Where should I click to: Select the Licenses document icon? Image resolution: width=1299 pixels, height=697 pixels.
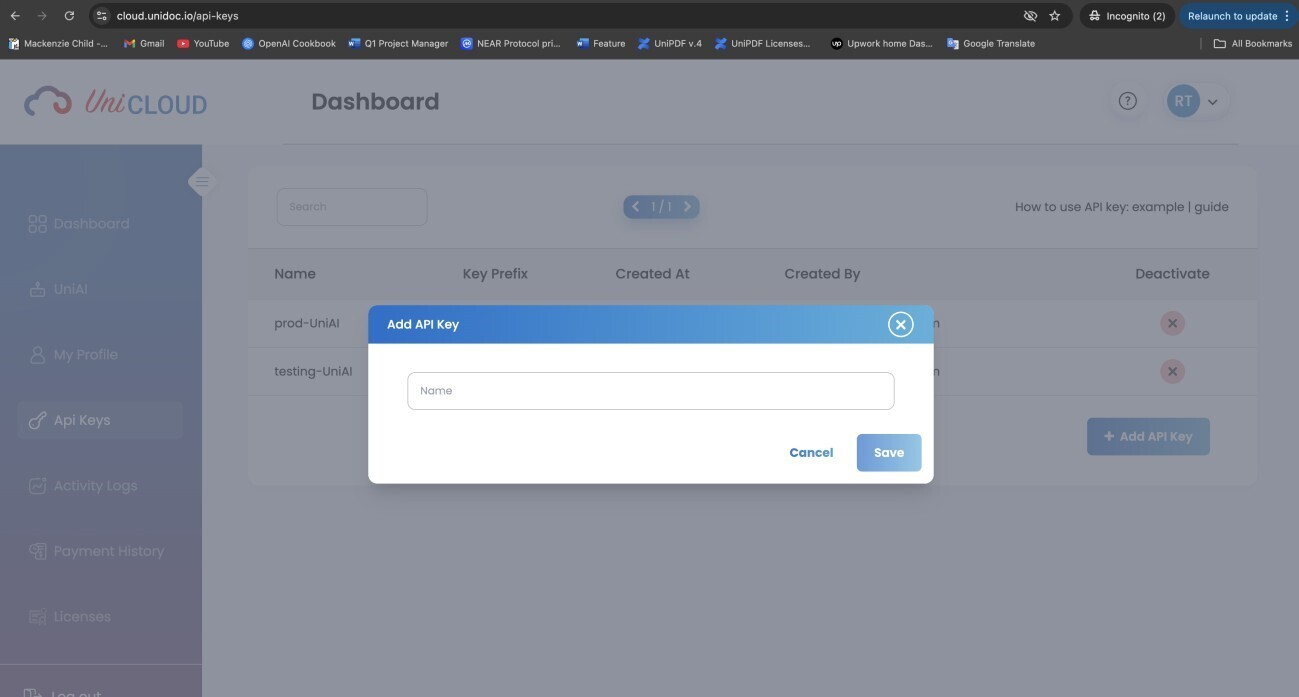37,616
